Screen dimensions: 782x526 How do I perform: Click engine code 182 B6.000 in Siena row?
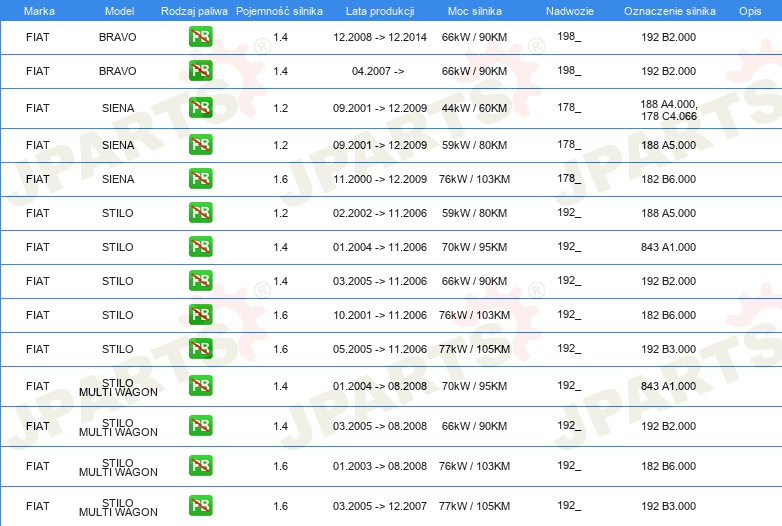click(x=669, y=179)
